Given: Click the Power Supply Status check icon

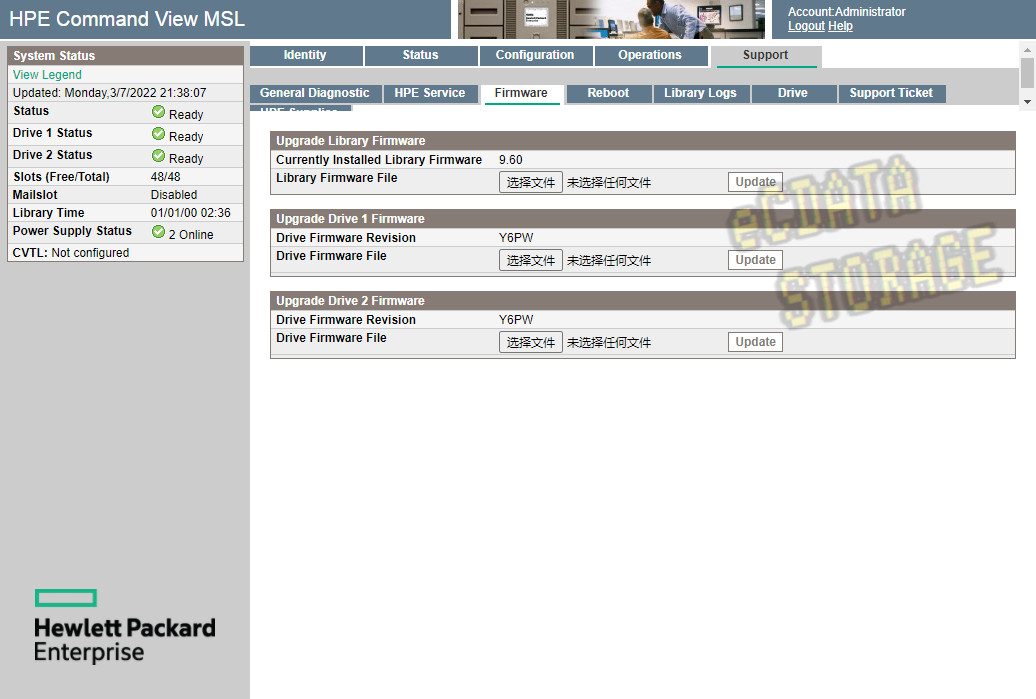Looking at the screenshot, I should (x=158, y=231).
